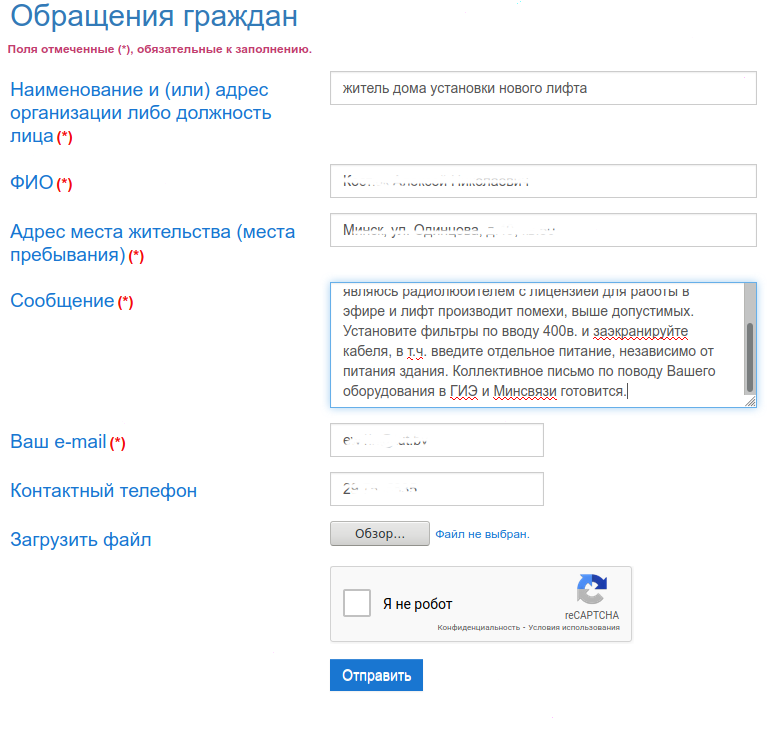Screen dimensions: 775x730
Task: Open the reCAPTCHA "Конфиденциальность" link
Action: pyautogui.click(x=476, y=628)
